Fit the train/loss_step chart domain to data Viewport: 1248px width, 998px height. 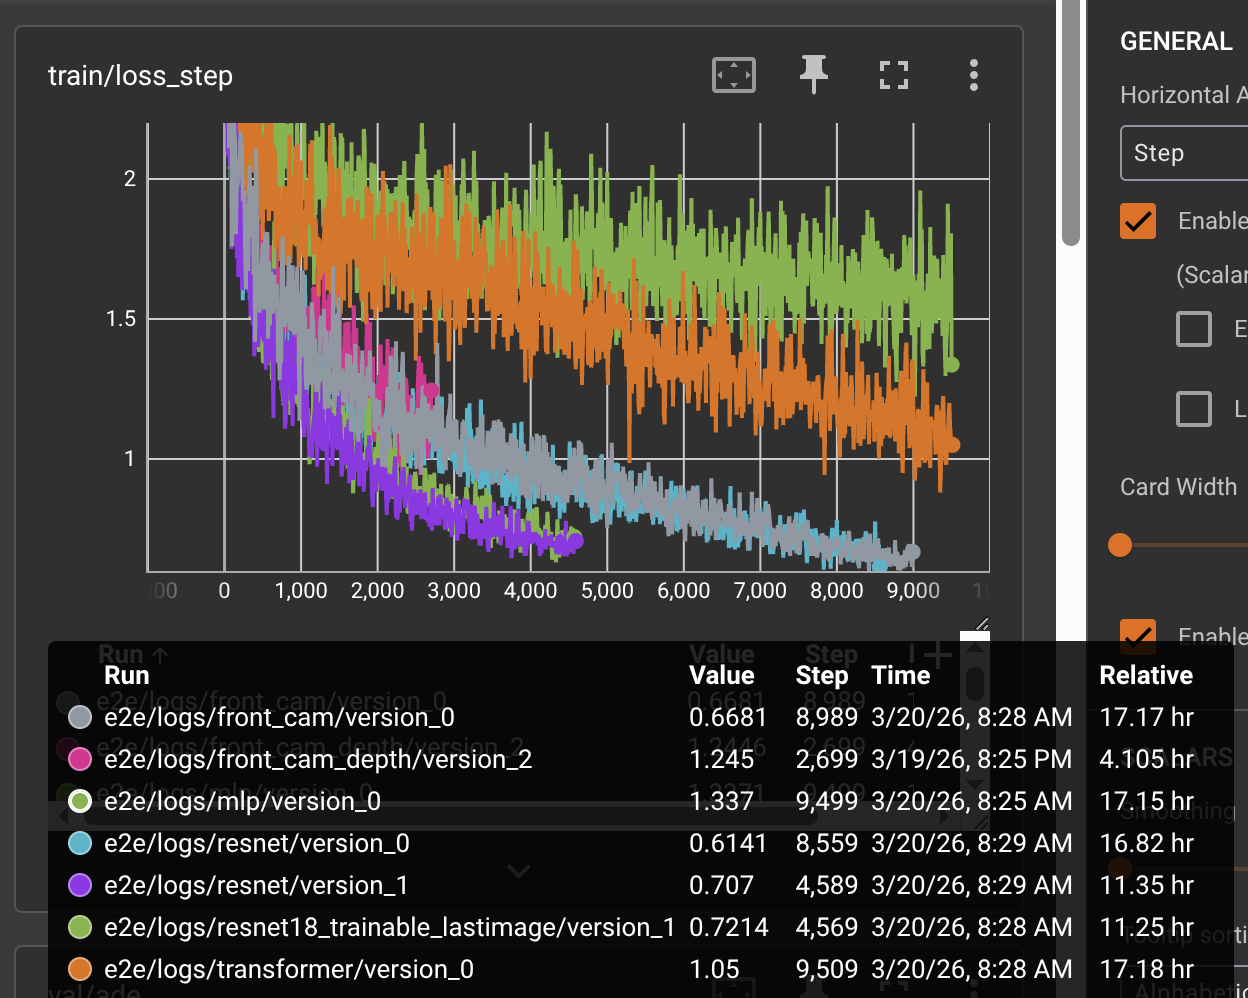tap(733, 75)
